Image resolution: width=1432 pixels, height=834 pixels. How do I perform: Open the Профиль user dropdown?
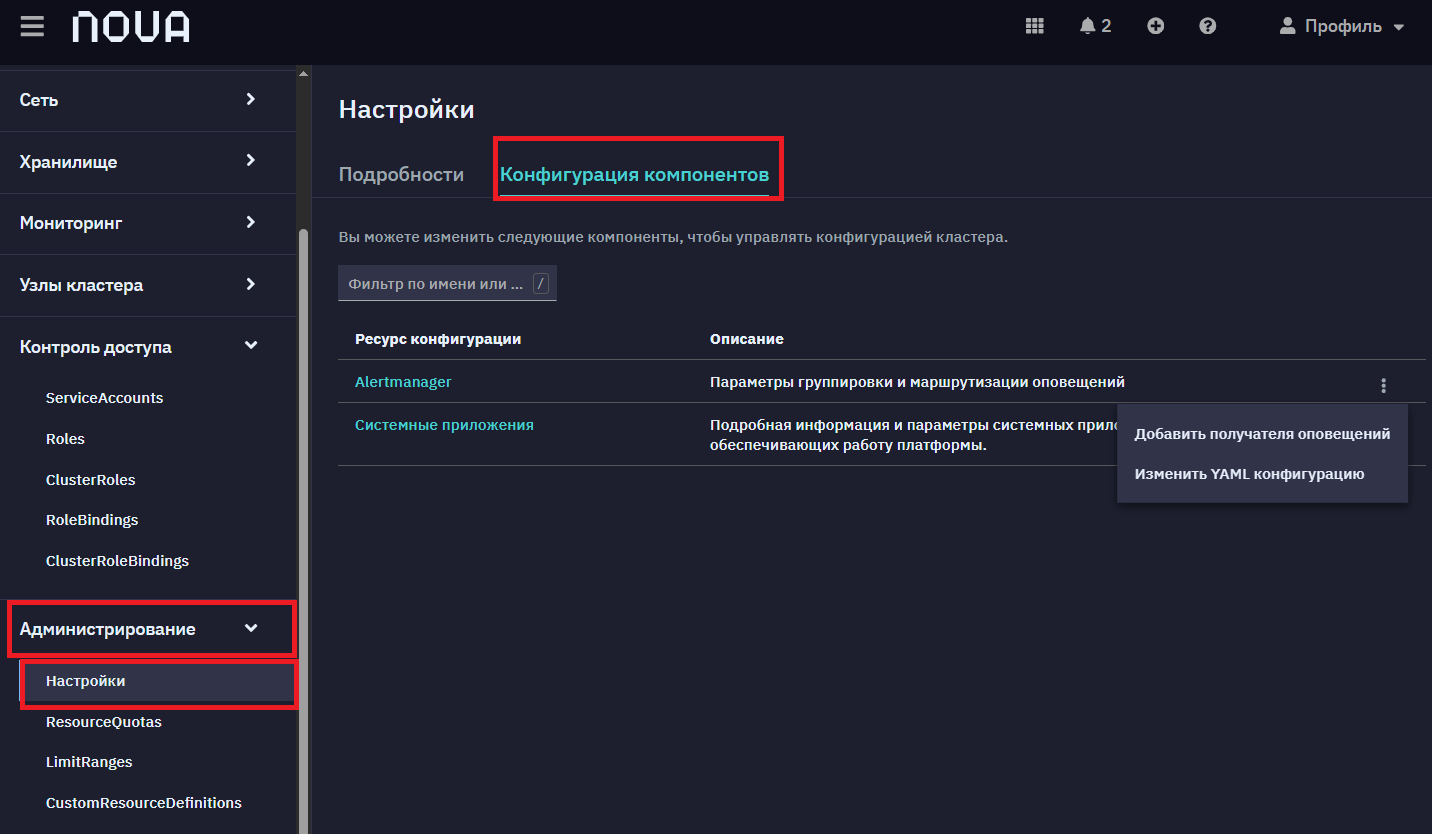tap(1342, 26)
